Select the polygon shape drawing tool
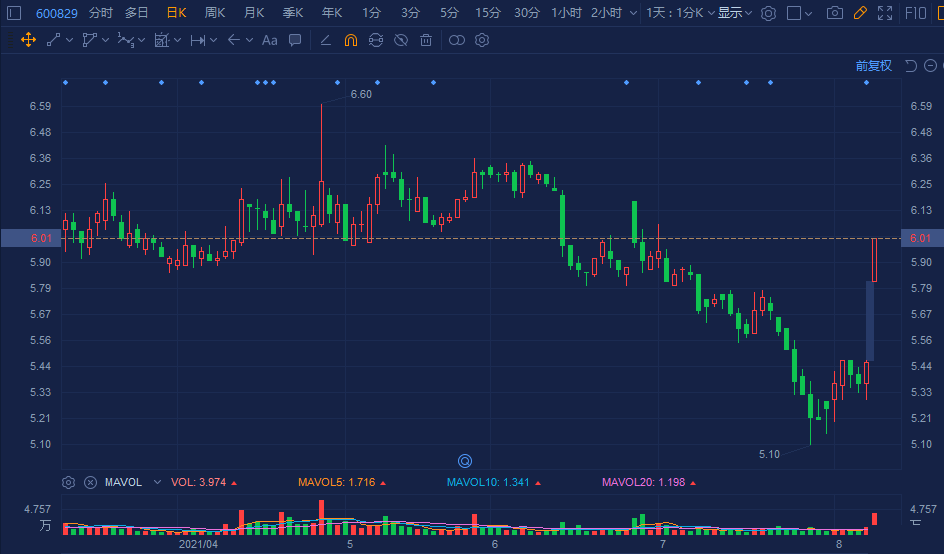 point(90,40)
